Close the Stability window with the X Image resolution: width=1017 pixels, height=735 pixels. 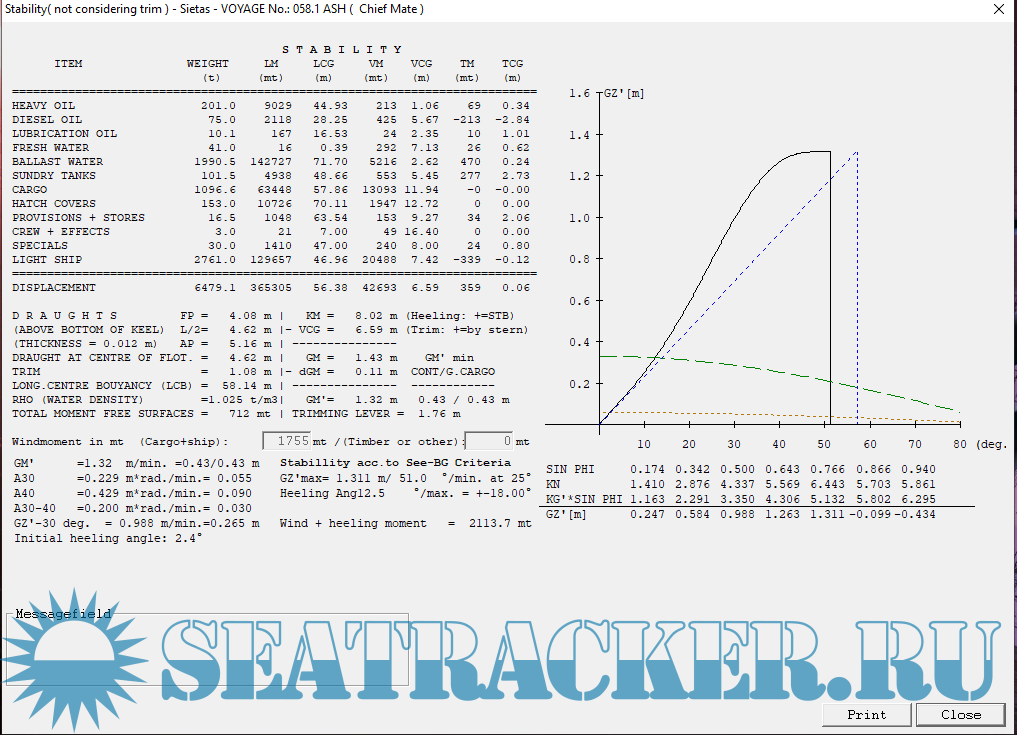coord(998,9)
